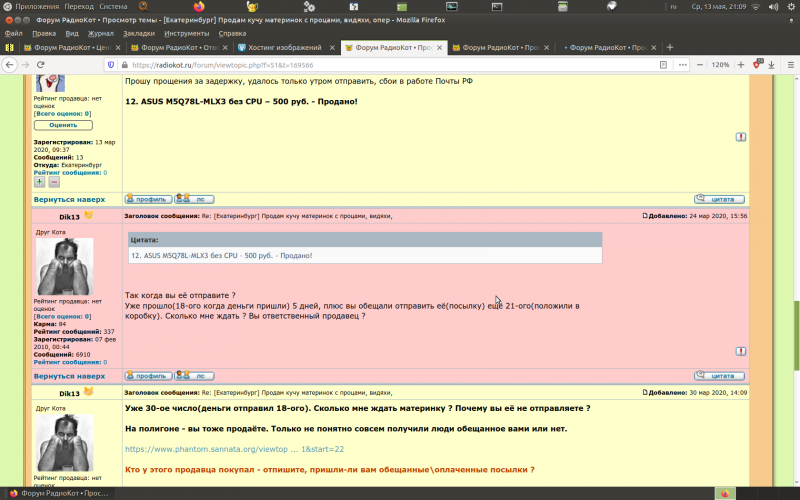Click first 'Вернуться наверх' link
800x500 pixels.
(69, 199)
